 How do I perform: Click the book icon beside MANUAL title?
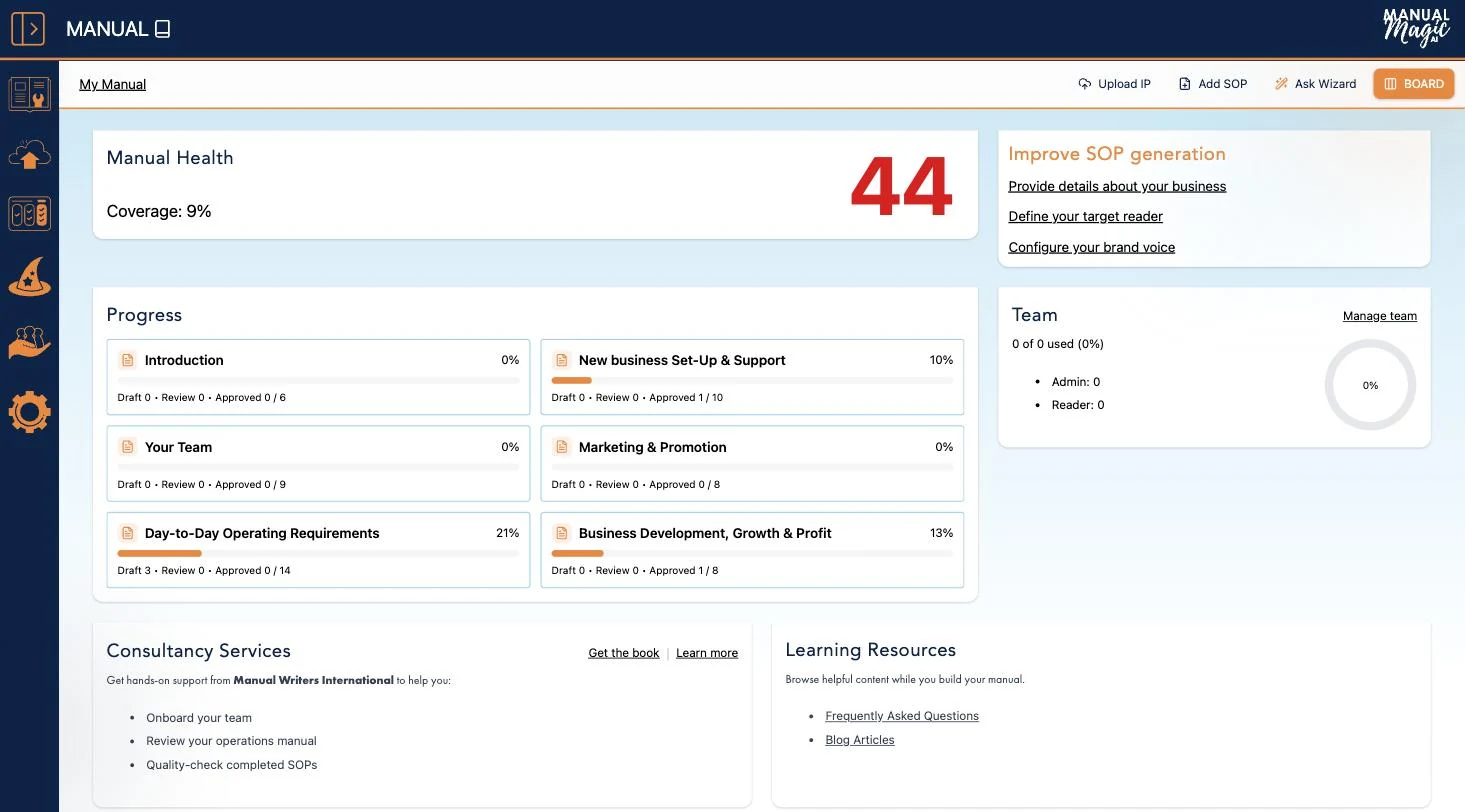pyautogui.click(x=163, y=29)
